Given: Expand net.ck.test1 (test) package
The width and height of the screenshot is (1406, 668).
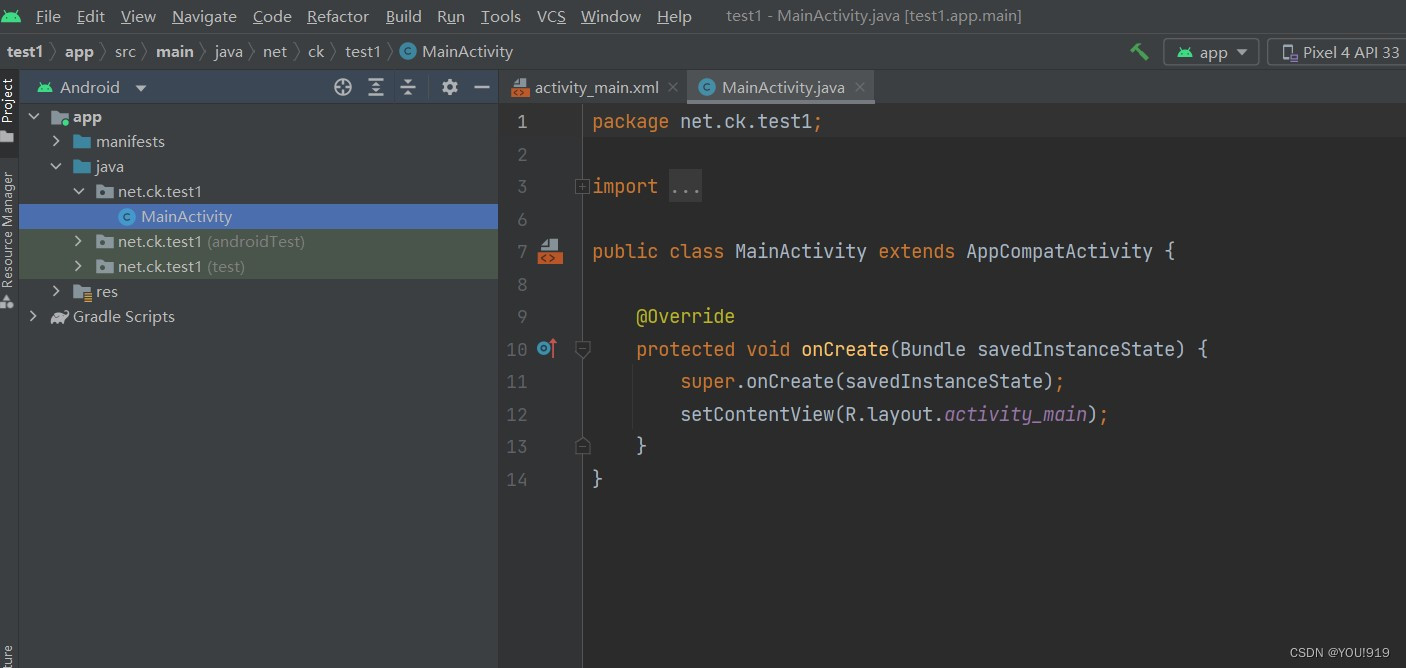Looking at the screenshot, I should 79,266.
